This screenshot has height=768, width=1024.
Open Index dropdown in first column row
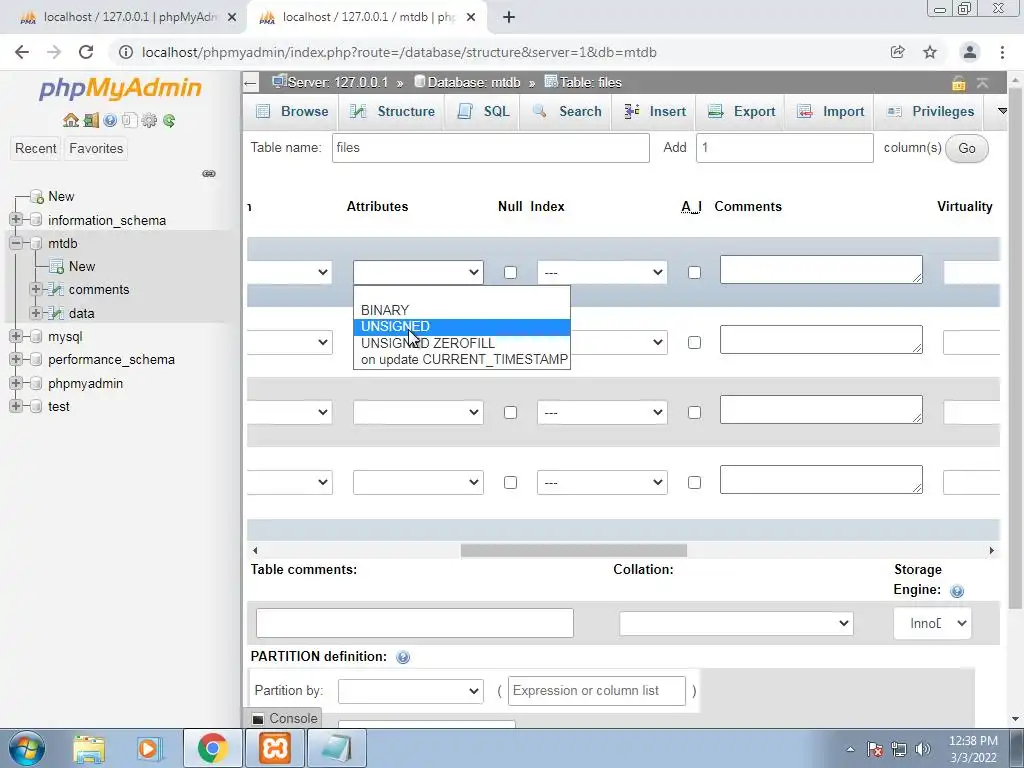tap(602, 272)
